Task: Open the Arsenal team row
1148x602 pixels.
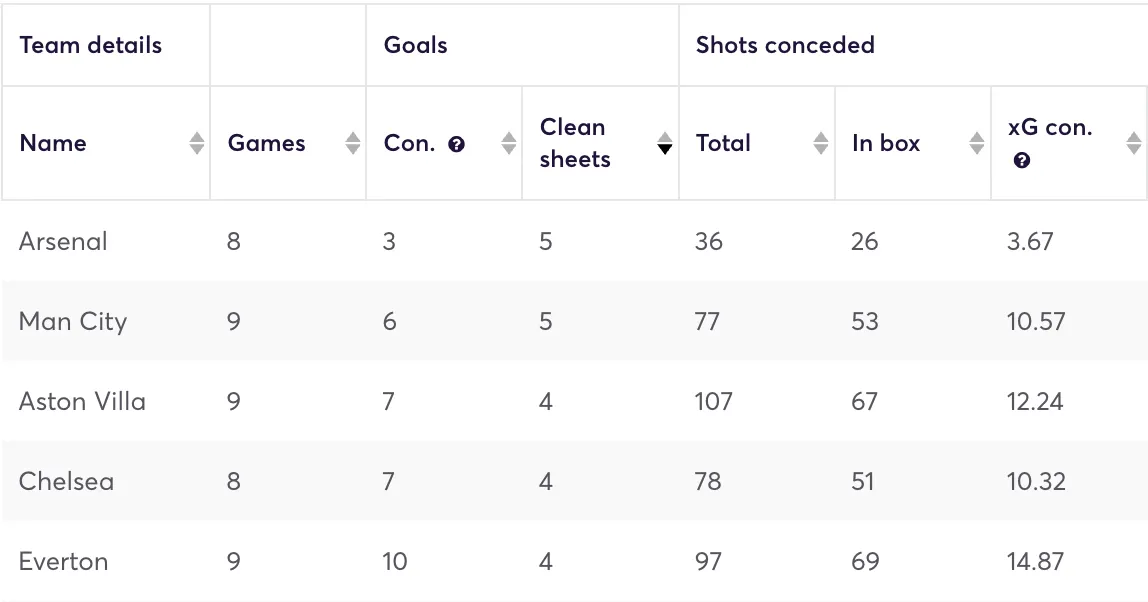Action: [x=63, y=241]
